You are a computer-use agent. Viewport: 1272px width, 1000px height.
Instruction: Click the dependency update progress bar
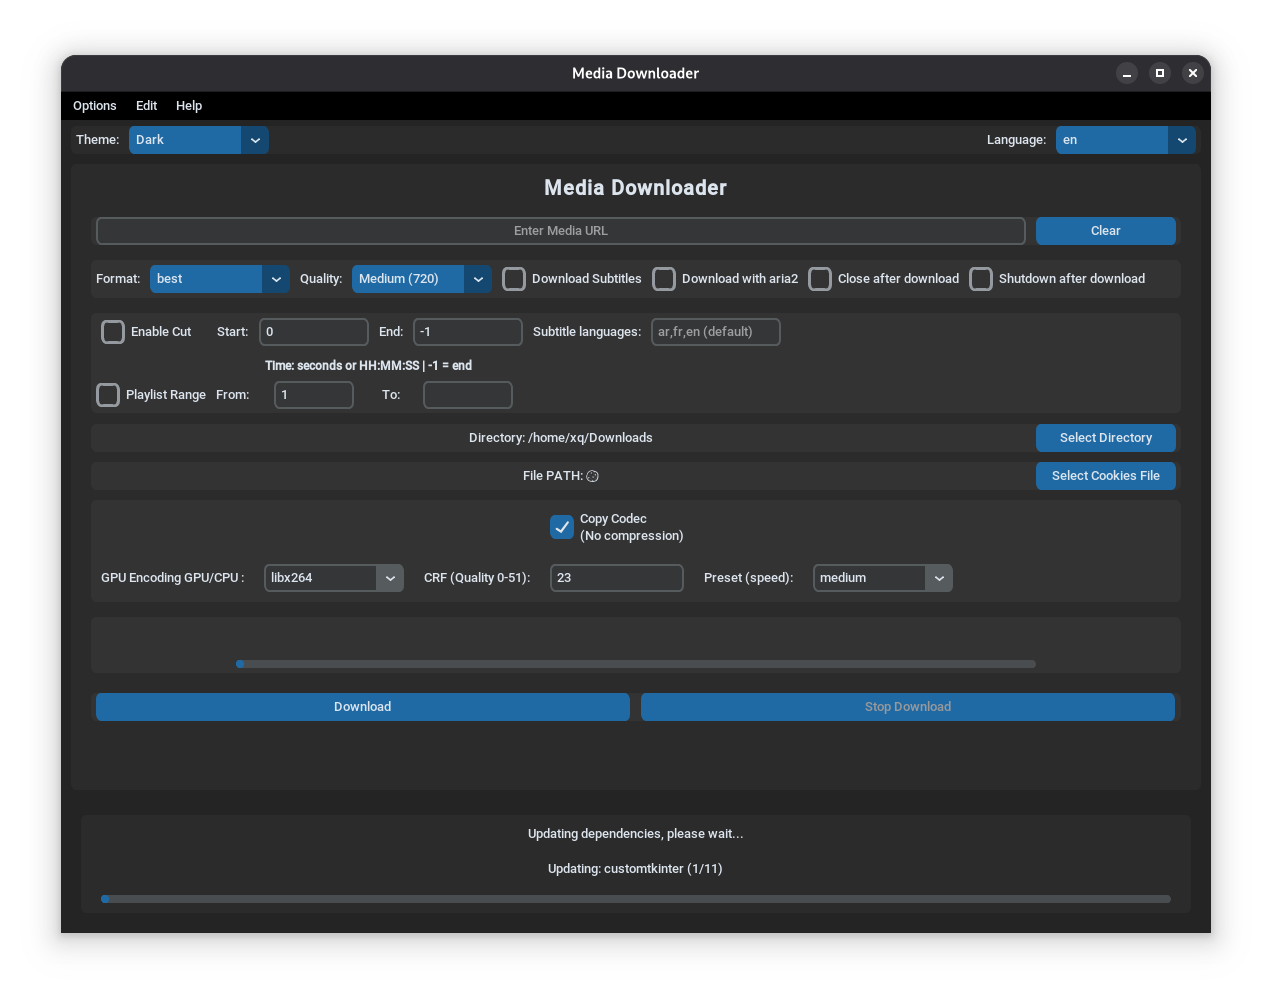point(636,899)
